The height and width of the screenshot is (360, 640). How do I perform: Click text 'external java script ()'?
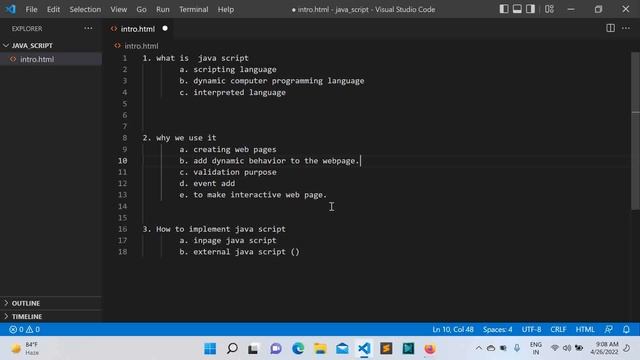point(246,252)
